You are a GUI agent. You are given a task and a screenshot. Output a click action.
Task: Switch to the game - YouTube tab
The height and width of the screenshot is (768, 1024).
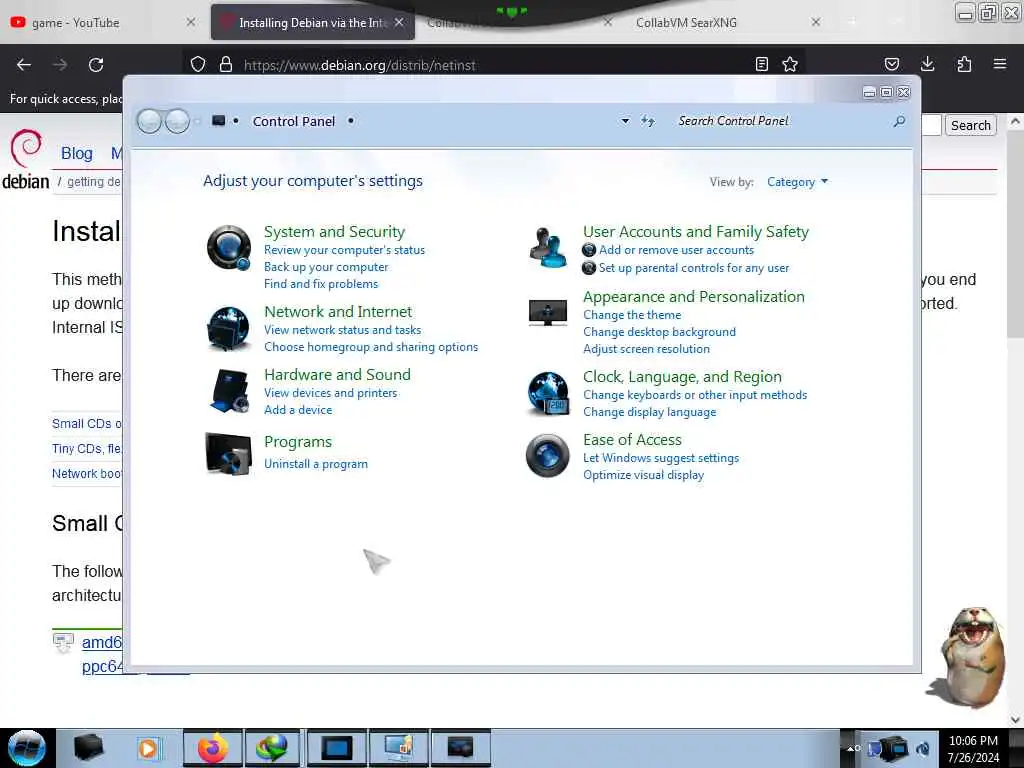[98, 23]
